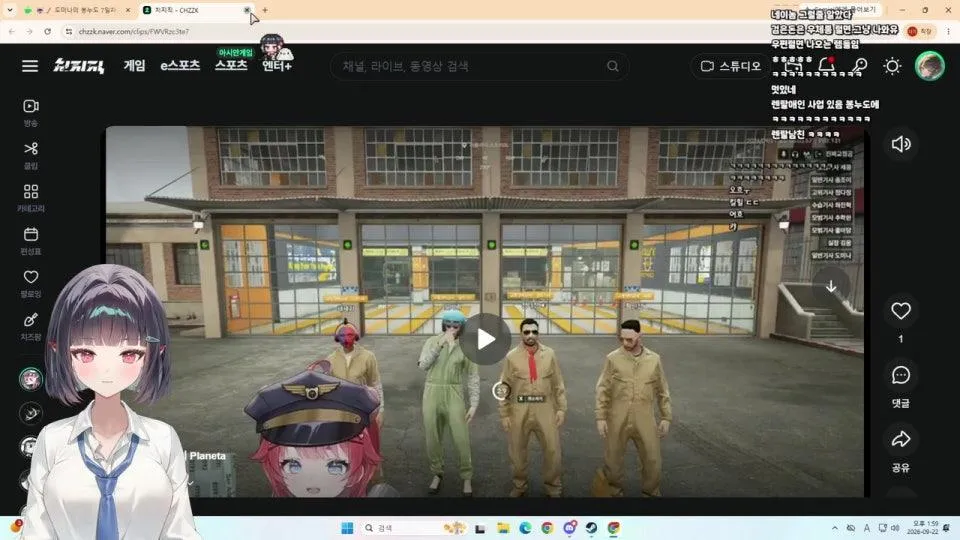Go to next clip down arrow
960x540 pixels.
(831, 287)
